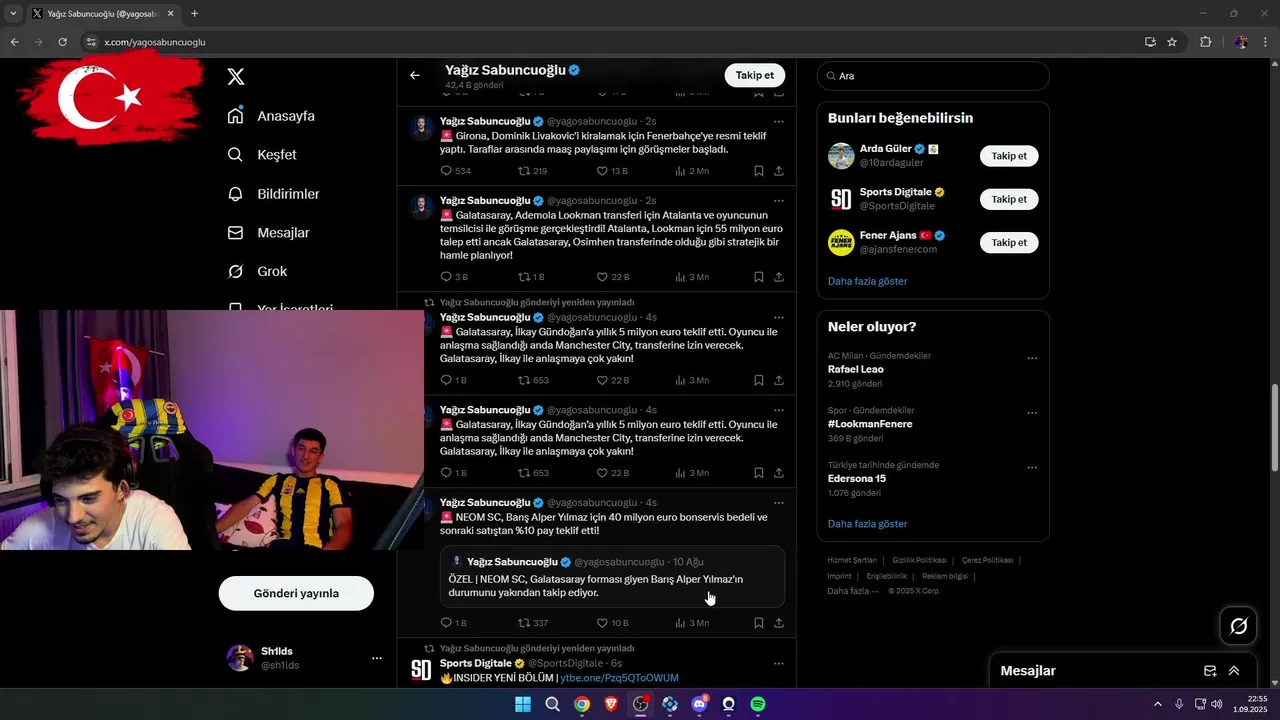Share the NEOM SC Barış Alper post
This screenshot has height=720, width=1280.
pyautogui.click(x=779, y=623)
